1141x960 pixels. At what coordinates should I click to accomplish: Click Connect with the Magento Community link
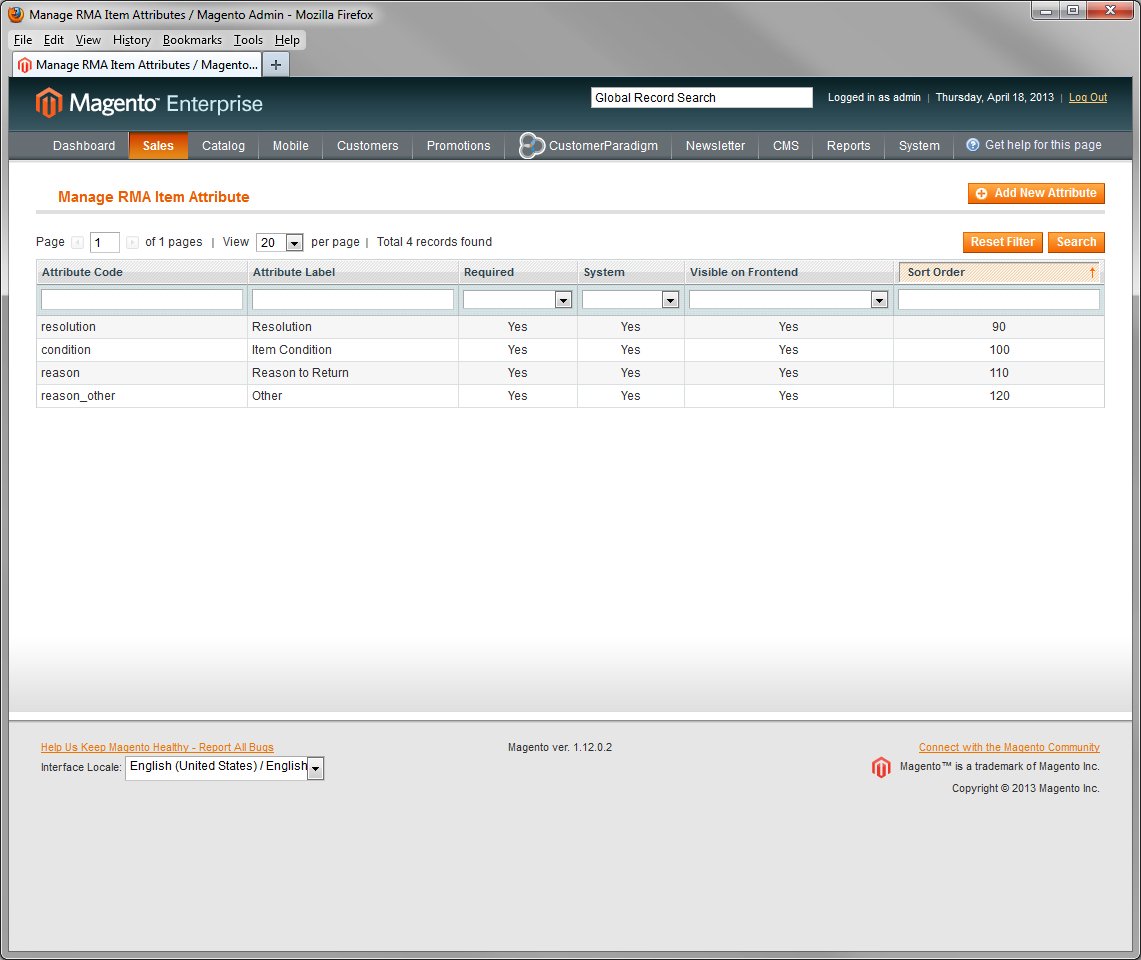pyautogui.click(x=1009, y=747)
